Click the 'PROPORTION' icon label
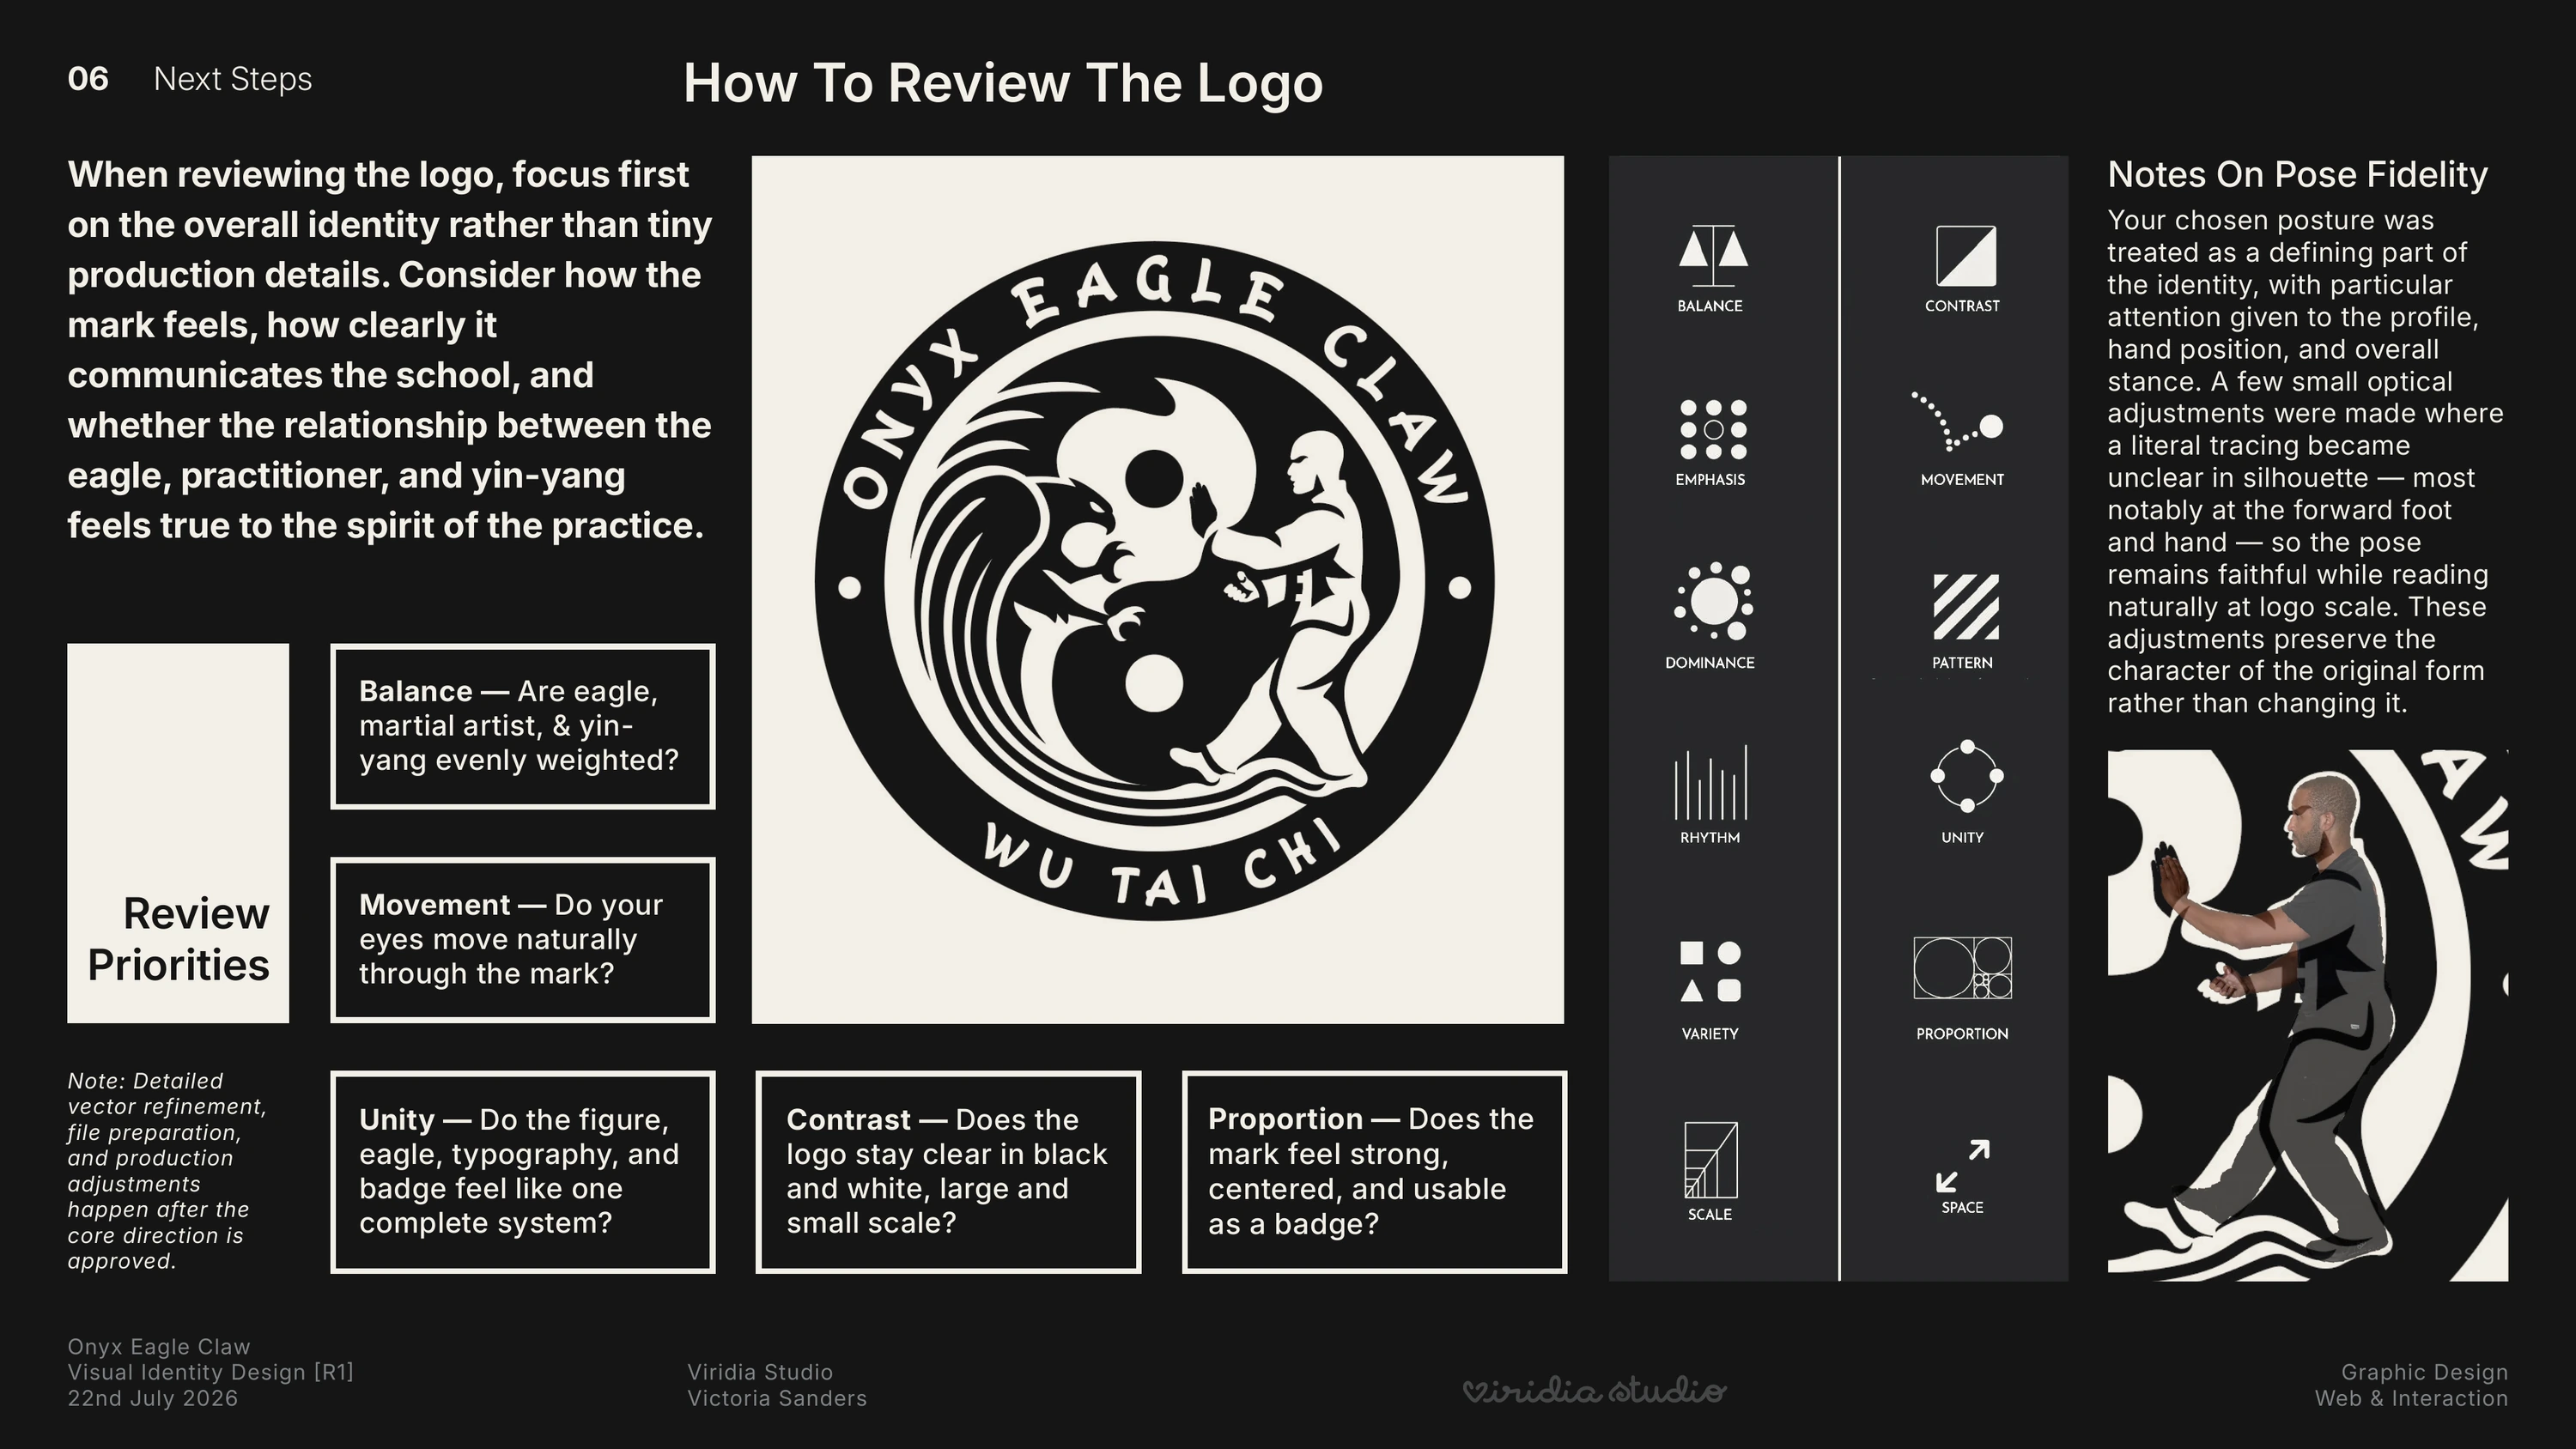The height and width of the screenshot is (1449, 2576). (1962, 1034)
